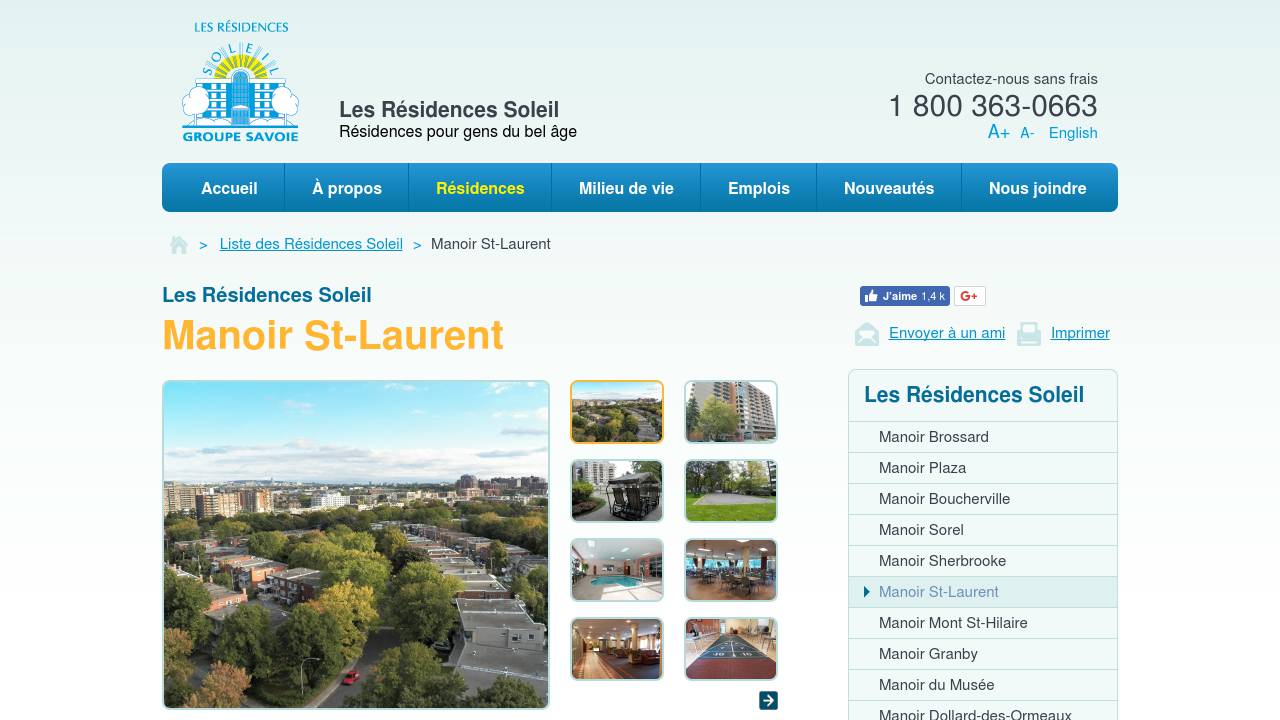
Task: Open the À propos menu item
Action: pyautogui.click(x=347, y=188)
